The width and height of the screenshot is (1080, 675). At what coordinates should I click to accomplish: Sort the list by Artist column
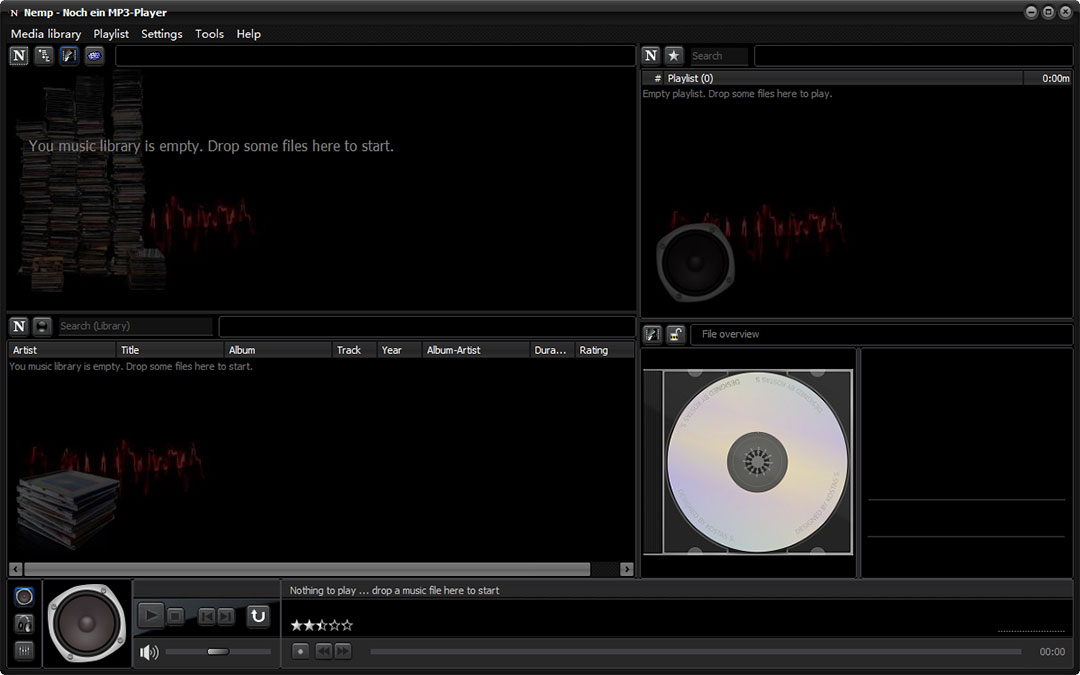[62, 350]
